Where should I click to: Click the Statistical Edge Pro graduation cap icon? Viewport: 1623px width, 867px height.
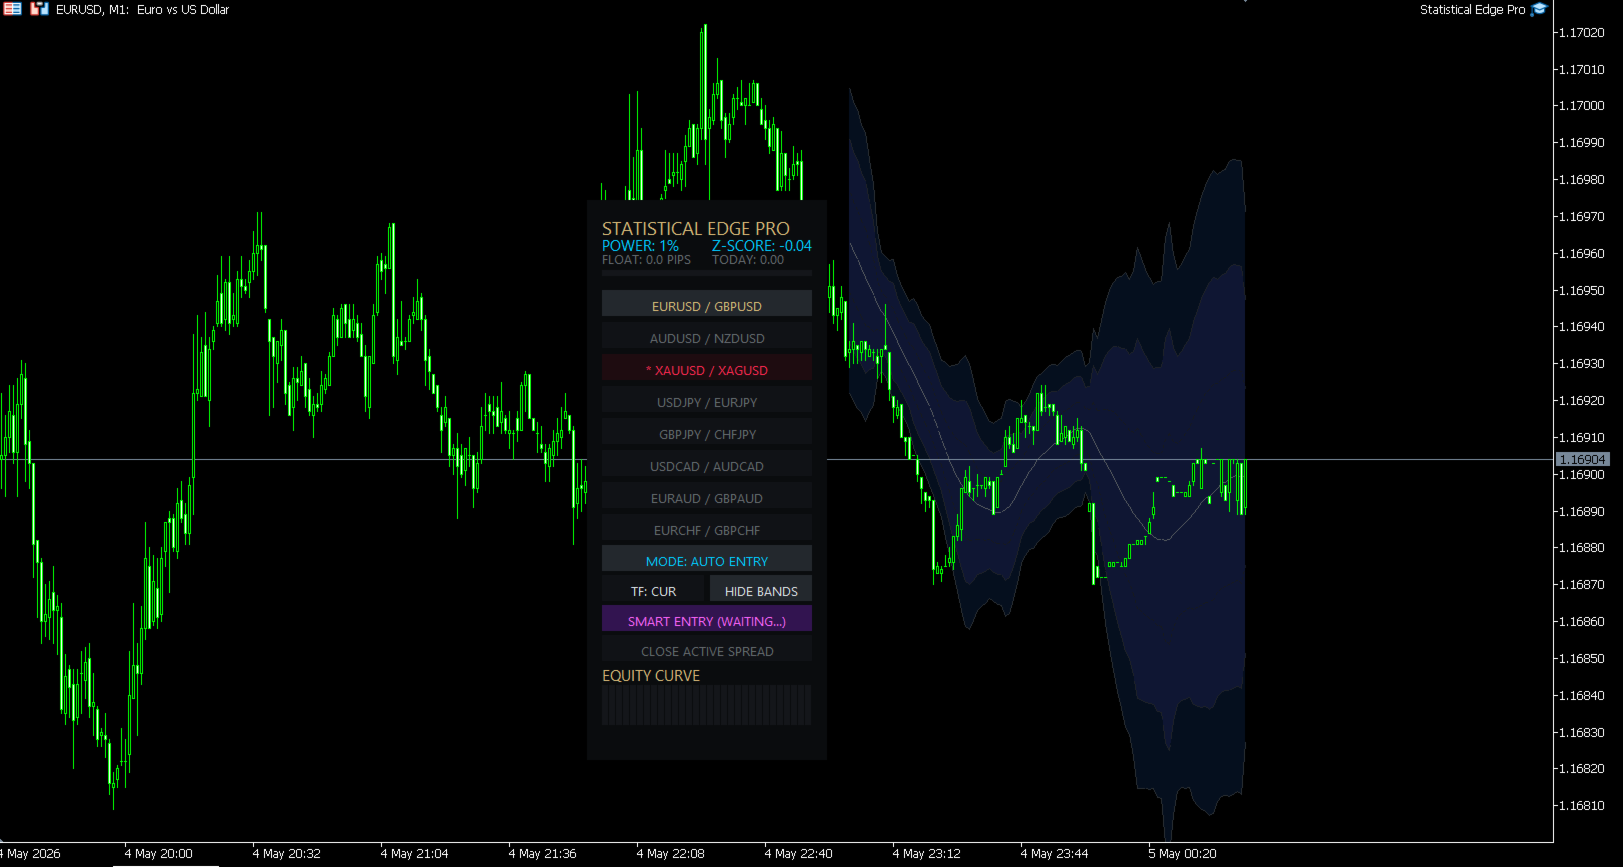tap(1539, 9)
